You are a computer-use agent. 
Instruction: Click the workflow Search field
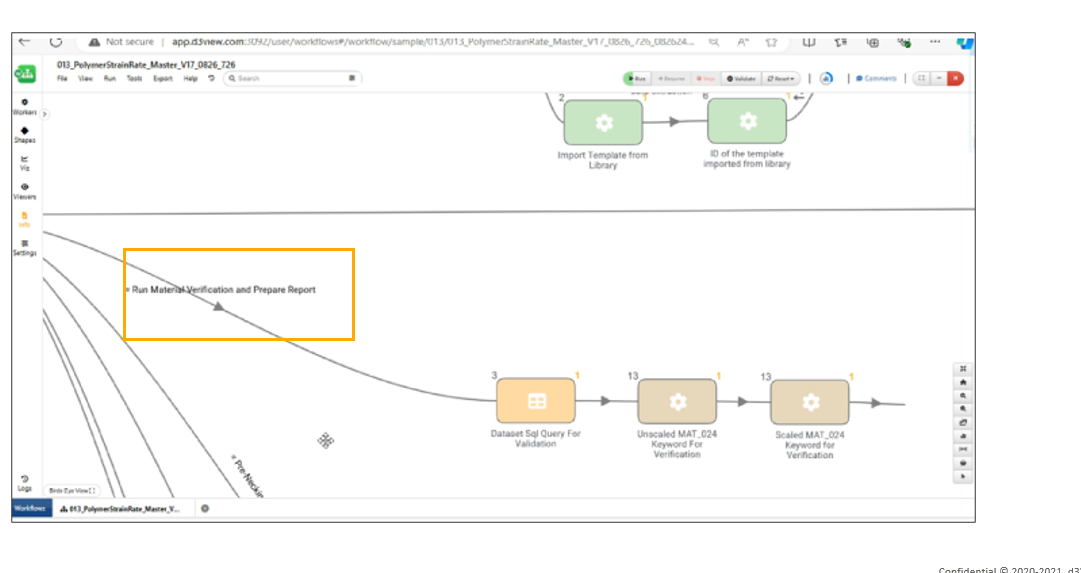click(x=292, y=79)
